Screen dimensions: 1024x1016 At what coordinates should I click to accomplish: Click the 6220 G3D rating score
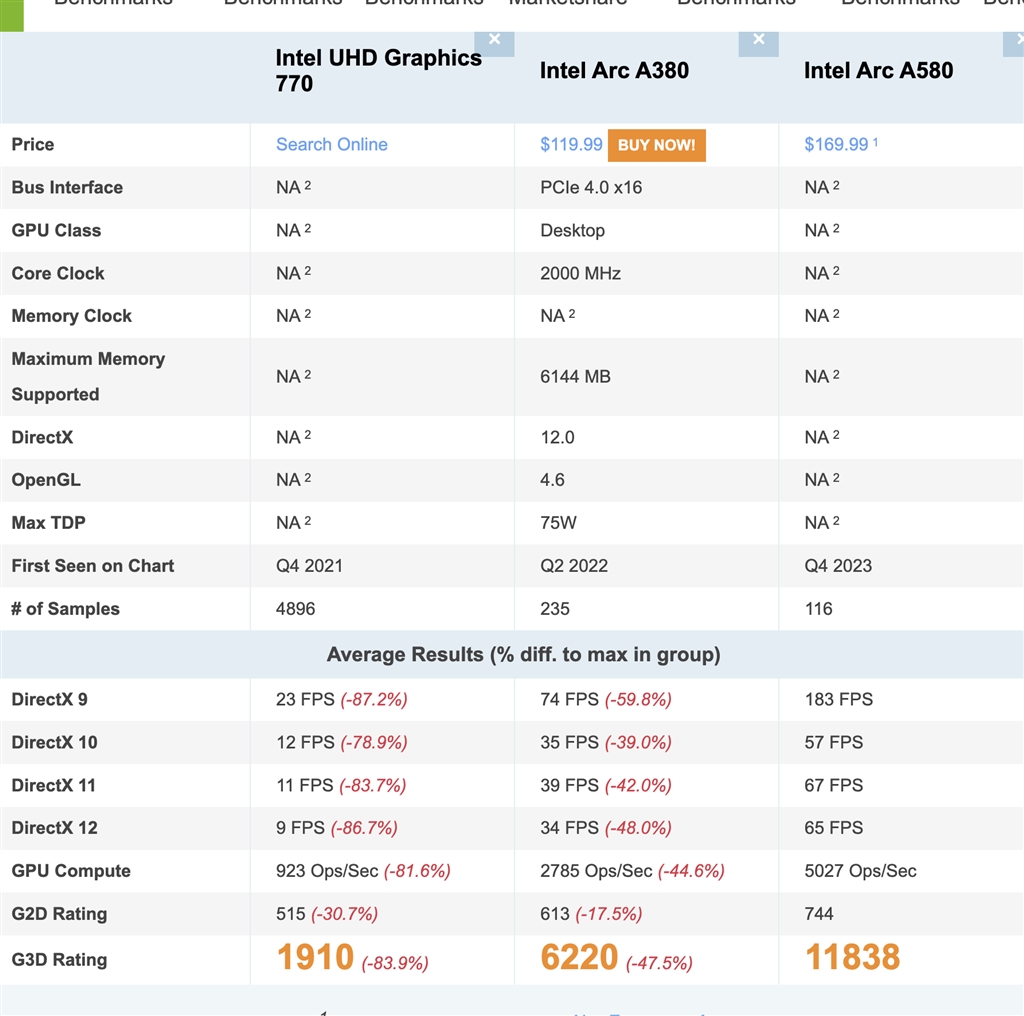pos(579,957)
